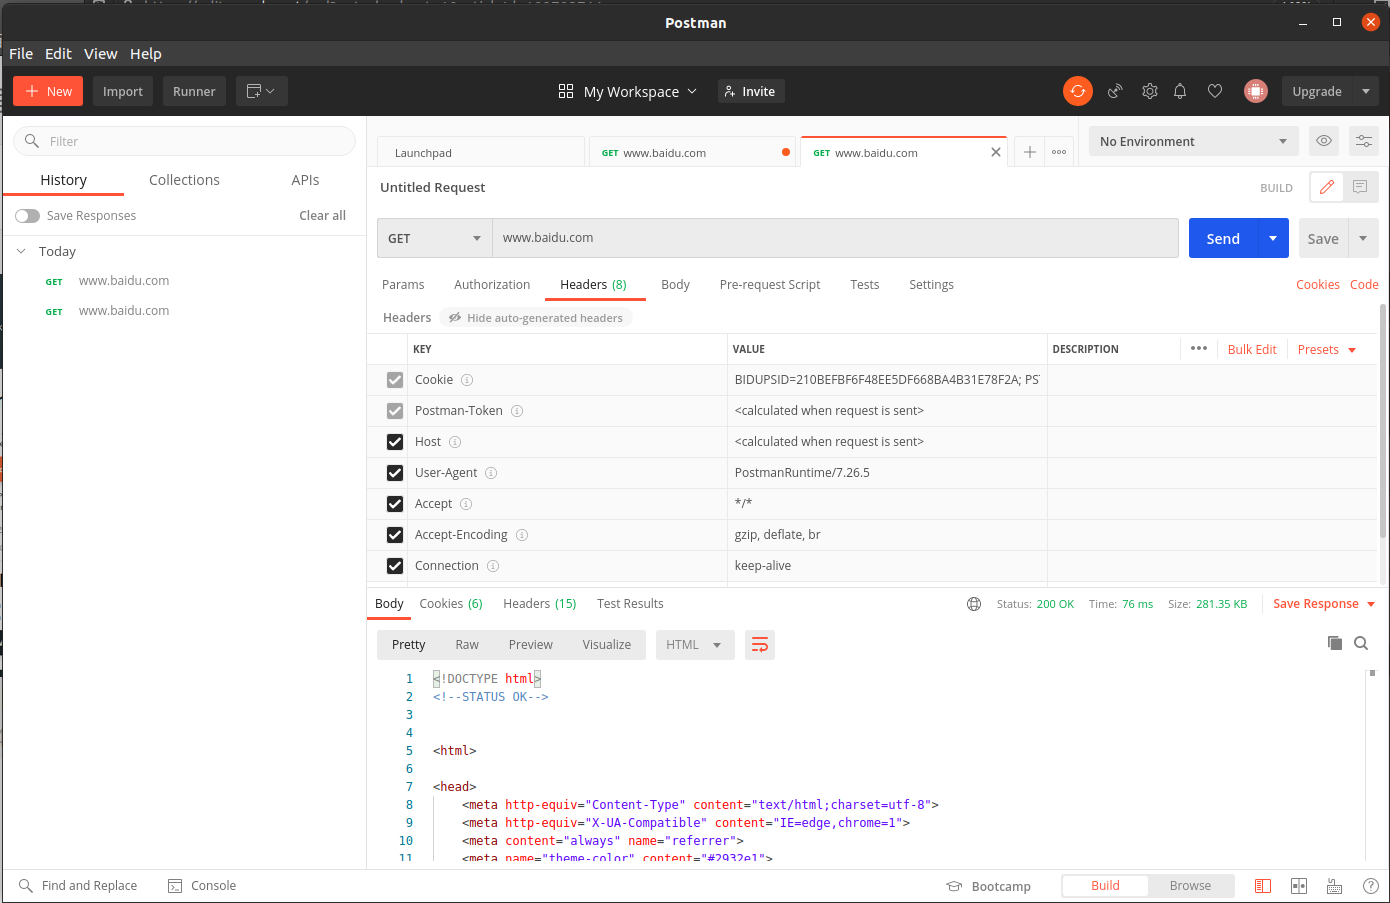Open the View menu
This screenshot has height=903, width=1390.
coord(100,54)
